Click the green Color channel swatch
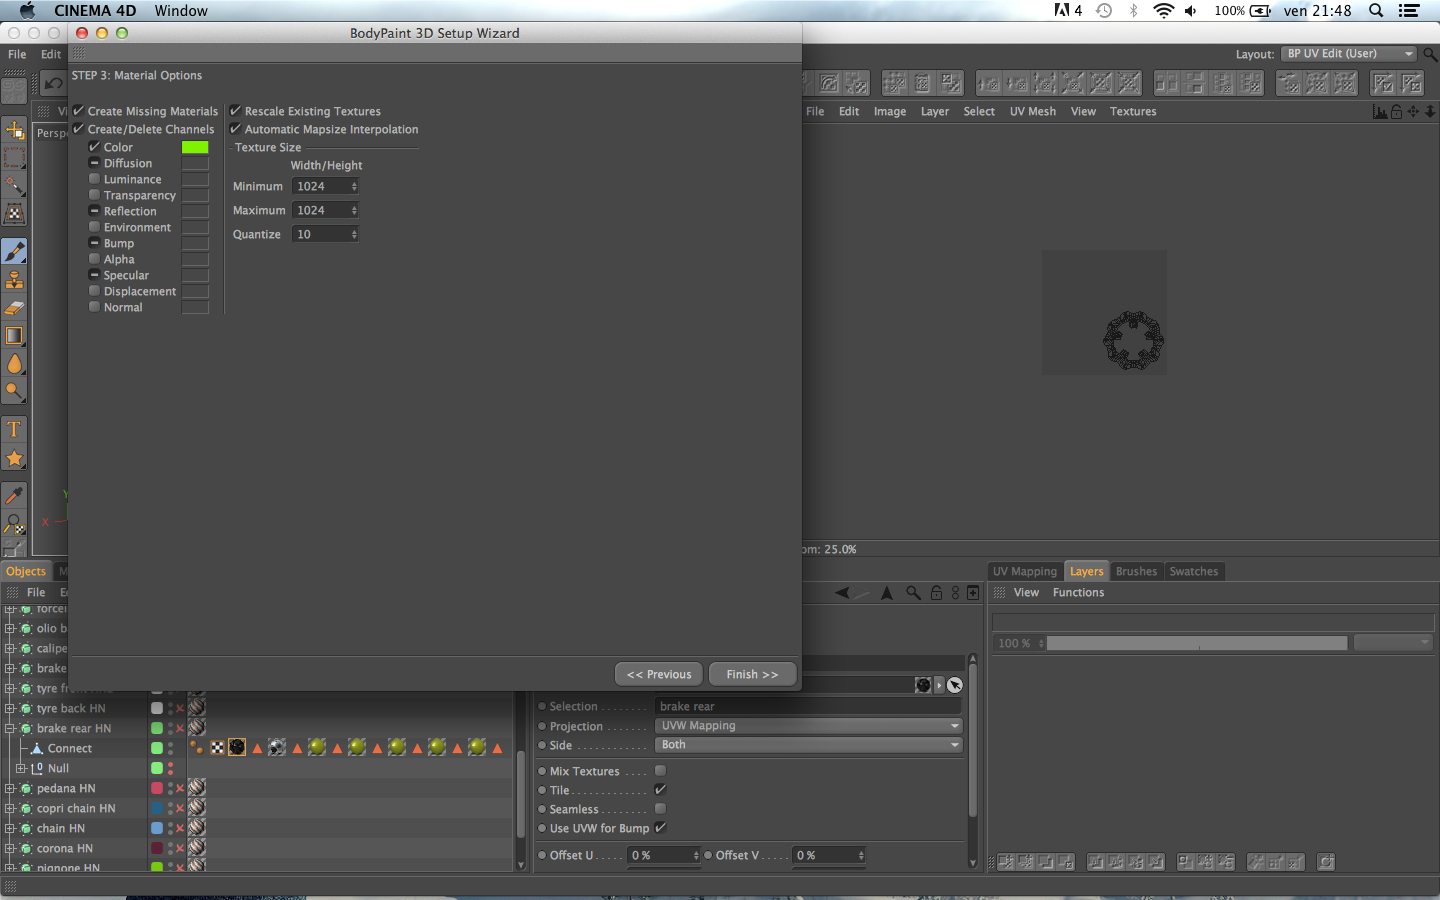1440x900 pixels. coord(195,147)
